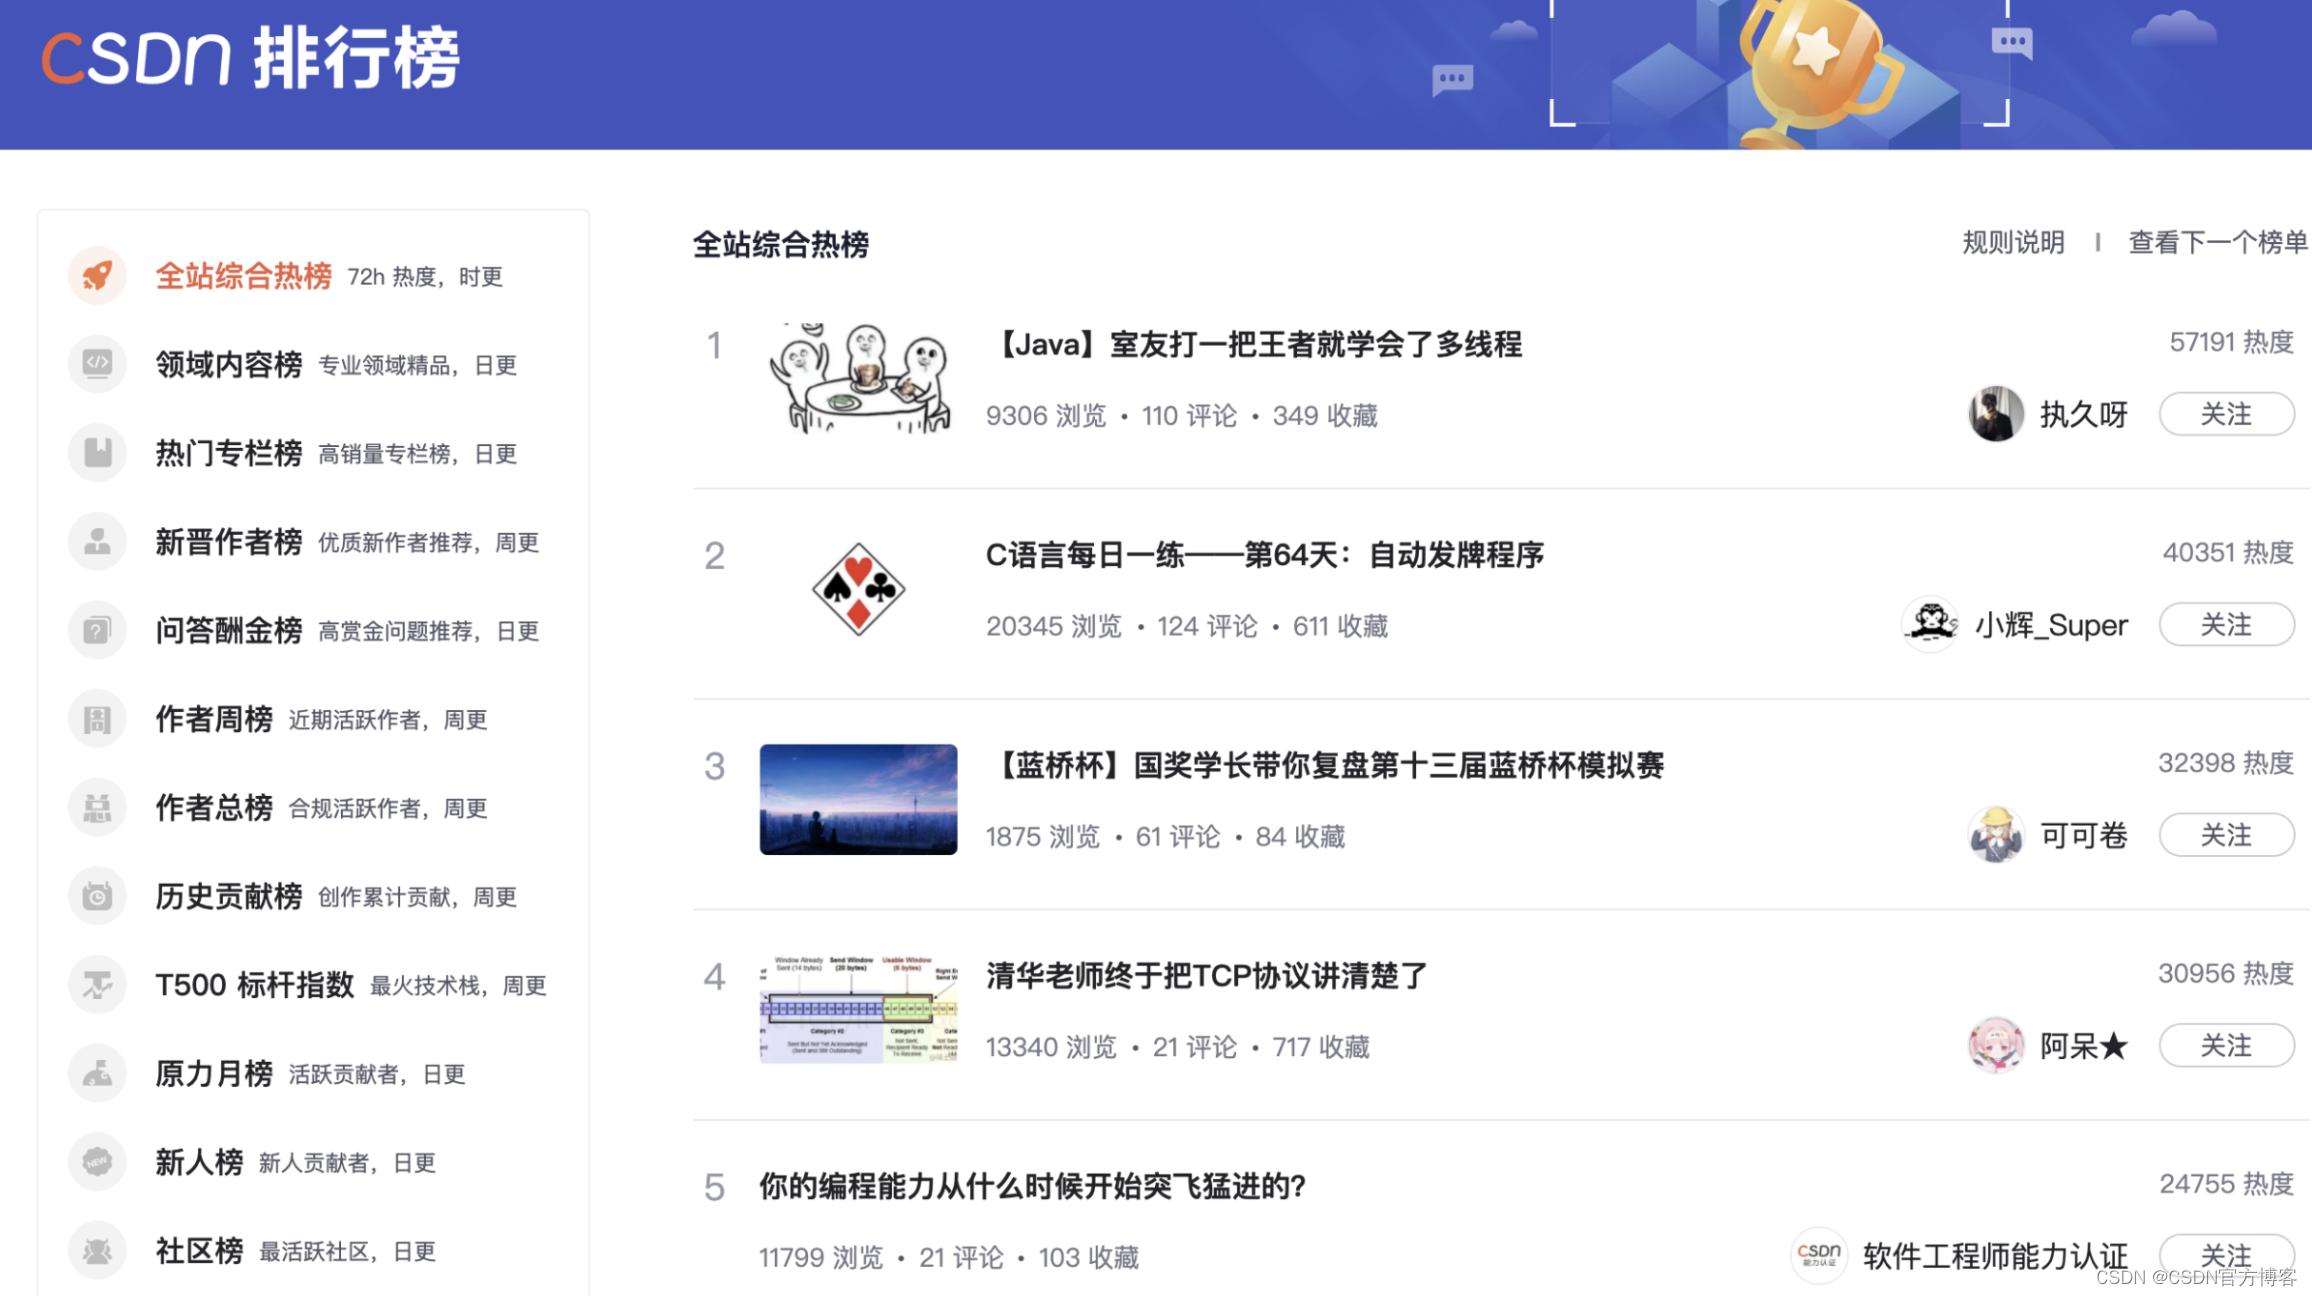Click the code icon beside 领域内容榜
The width and height of the screenshot is (2312, 1296).
tap(97, 364)
